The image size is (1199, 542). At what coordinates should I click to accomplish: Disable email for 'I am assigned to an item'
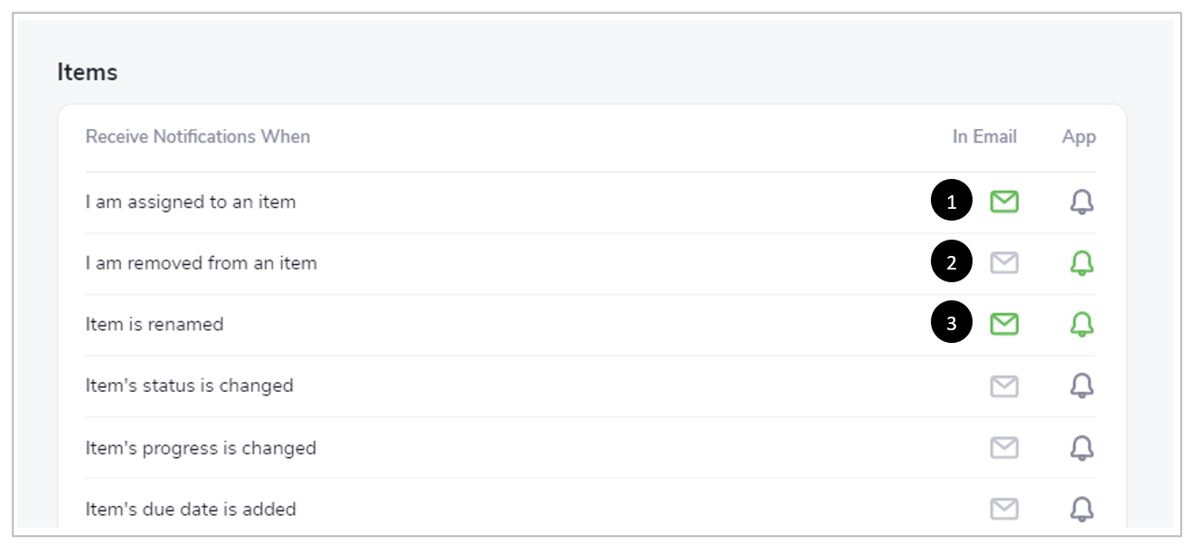pos(1004,202)
